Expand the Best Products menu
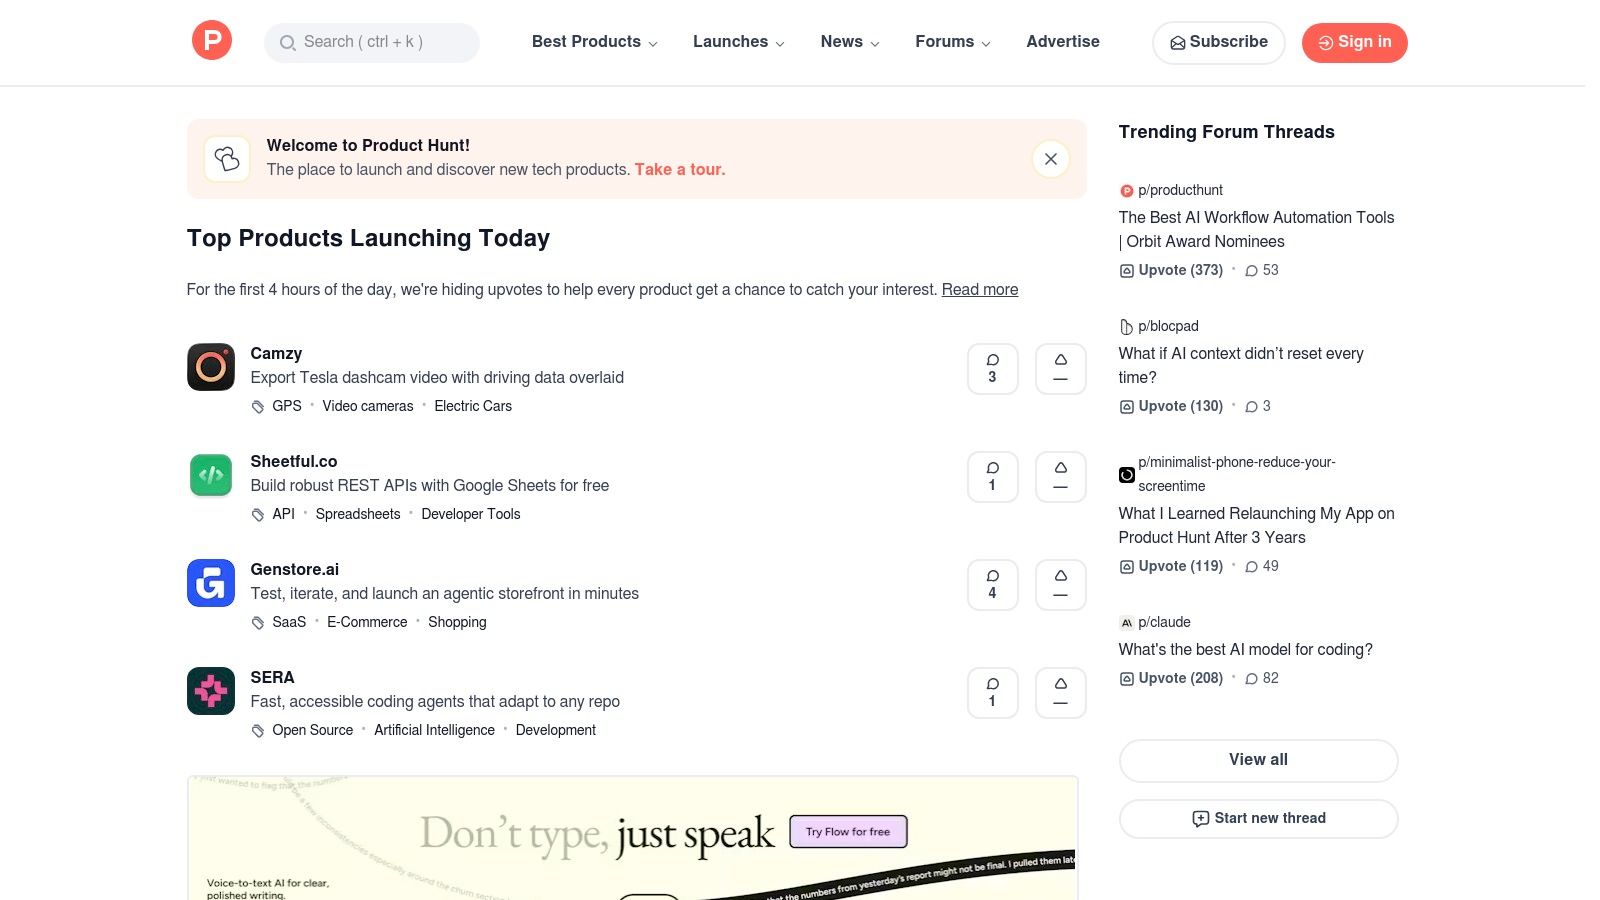This screenshot has height=900, width=1600. coord(593,42)
